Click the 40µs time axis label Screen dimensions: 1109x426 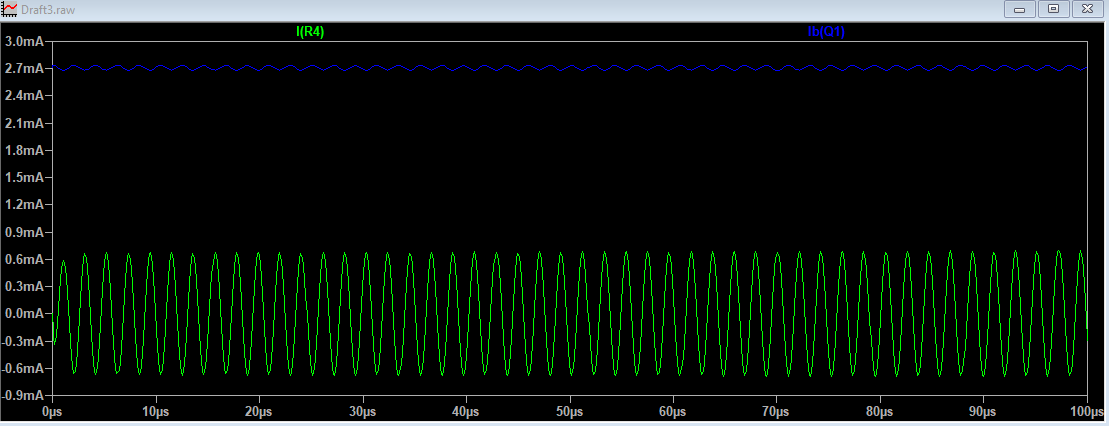coord(466,411)
